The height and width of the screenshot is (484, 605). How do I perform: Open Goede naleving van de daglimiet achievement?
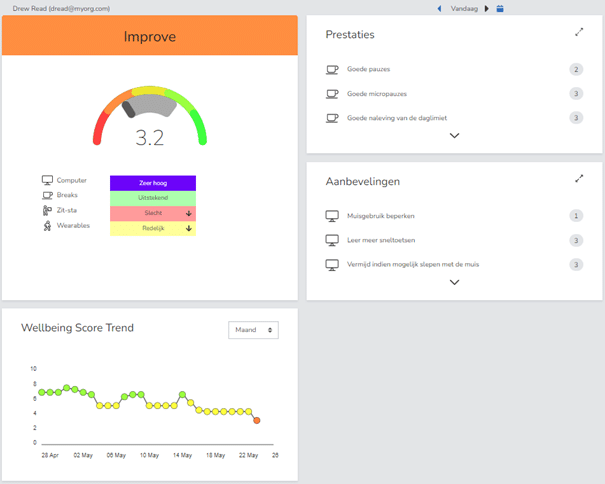click(x=454, y=118)
